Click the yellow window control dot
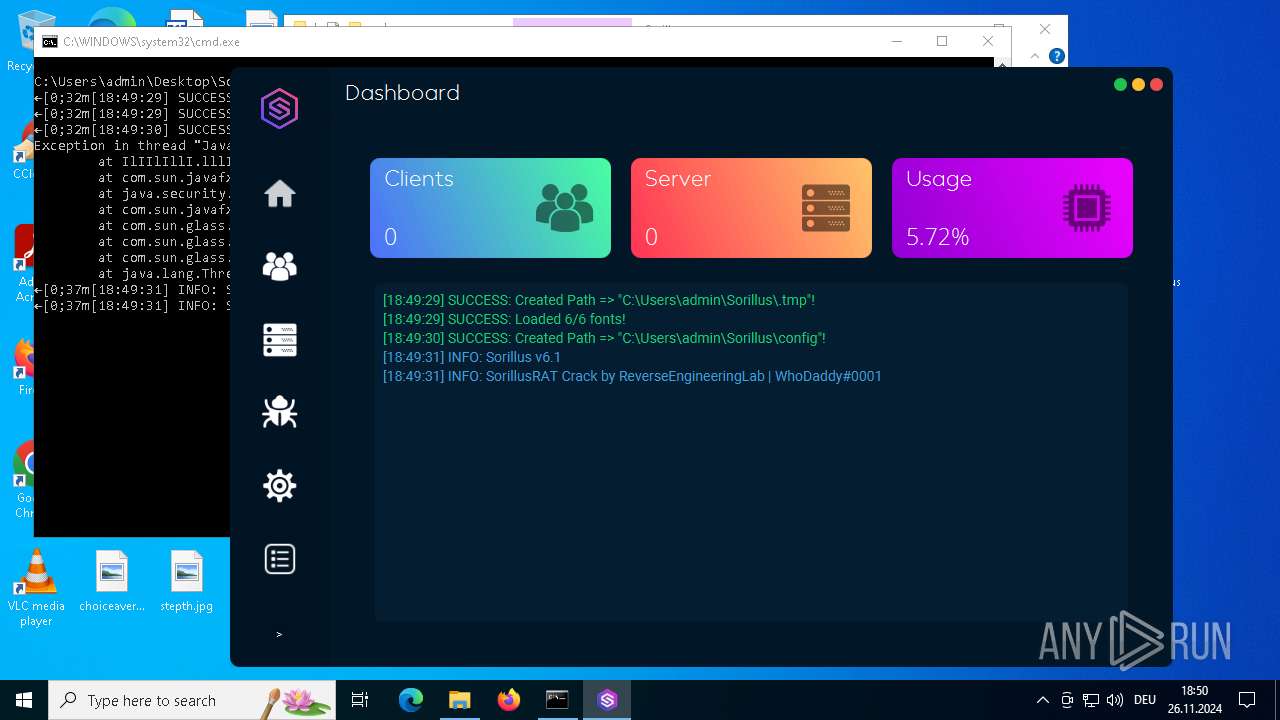 [1138, 85]
